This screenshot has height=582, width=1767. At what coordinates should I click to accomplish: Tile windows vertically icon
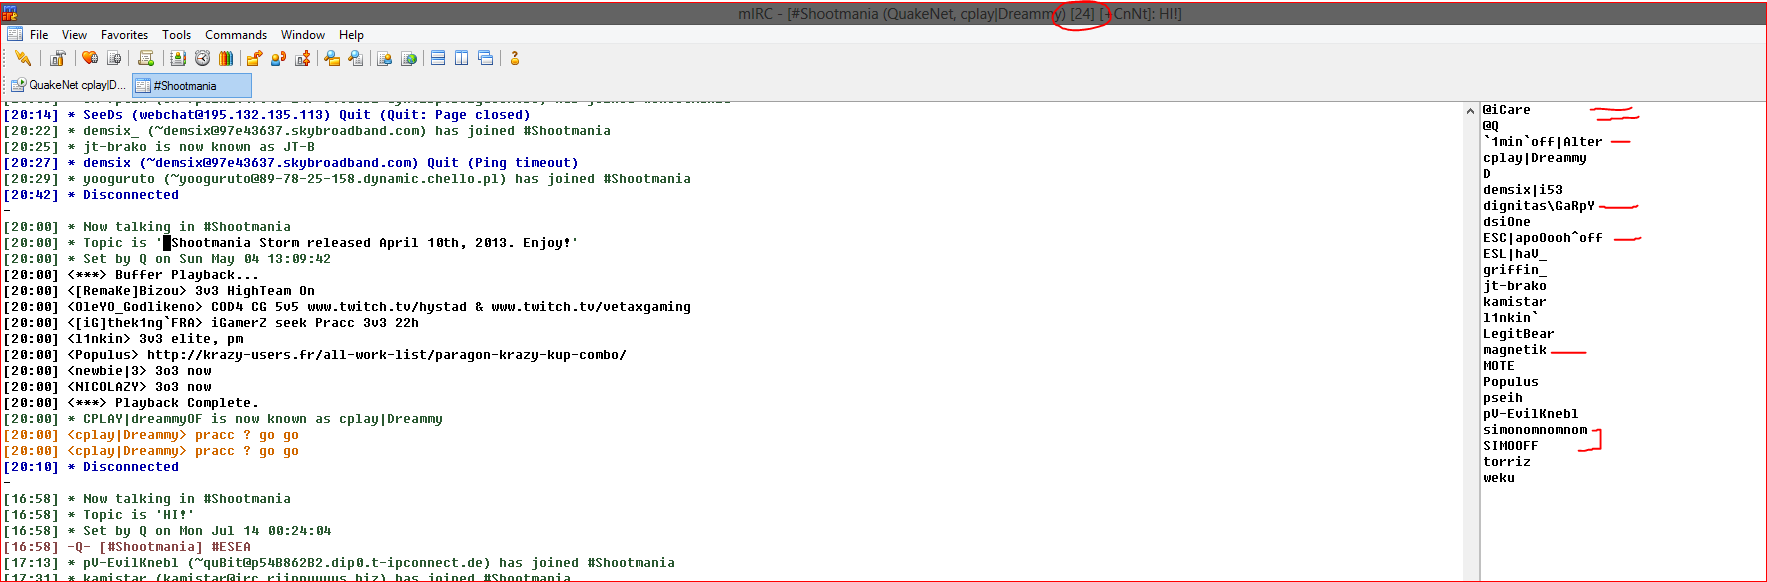coord(461,58)
